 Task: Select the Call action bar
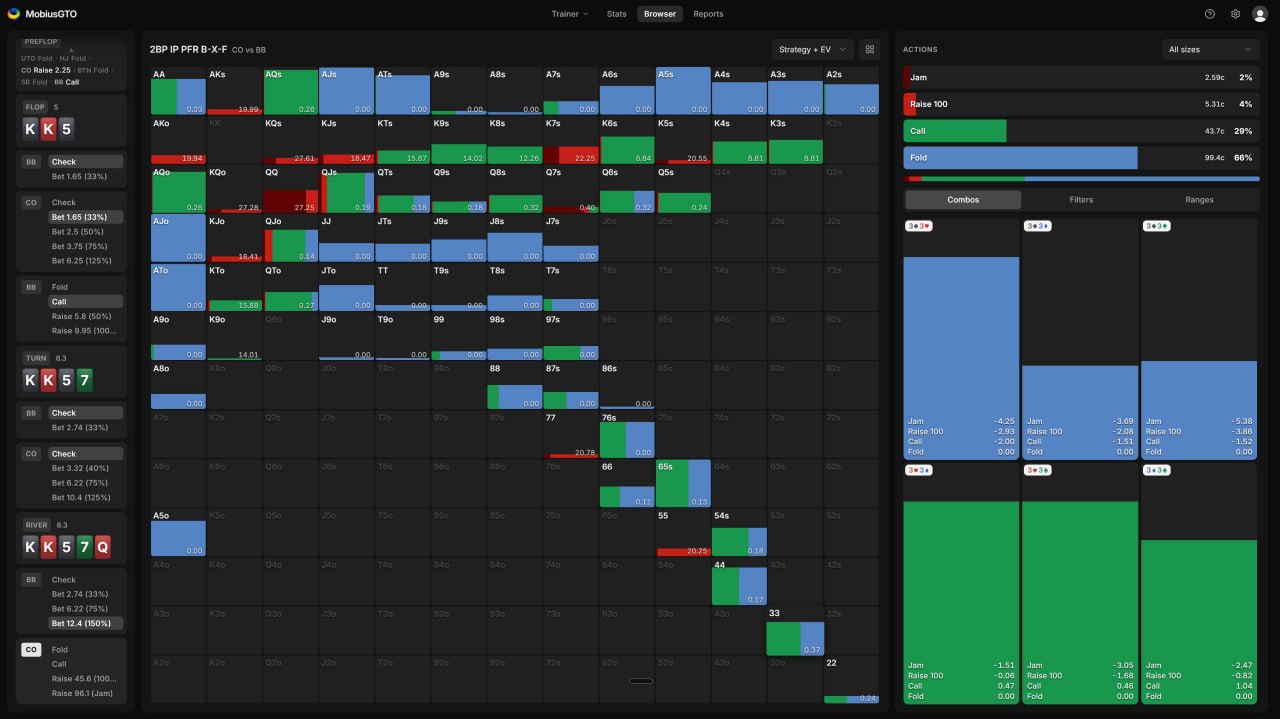(x=1080, y=131)
